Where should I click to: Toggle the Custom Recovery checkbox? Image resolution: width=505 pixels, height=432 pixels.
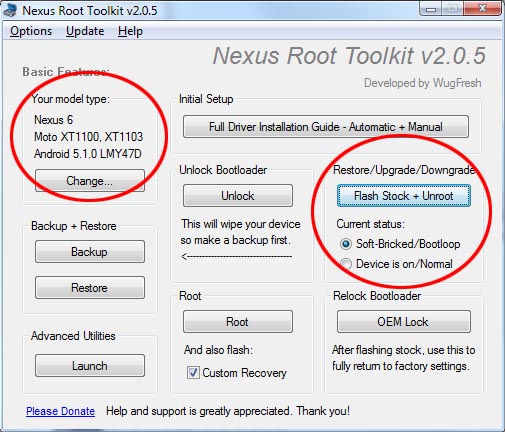pos(193,373)
